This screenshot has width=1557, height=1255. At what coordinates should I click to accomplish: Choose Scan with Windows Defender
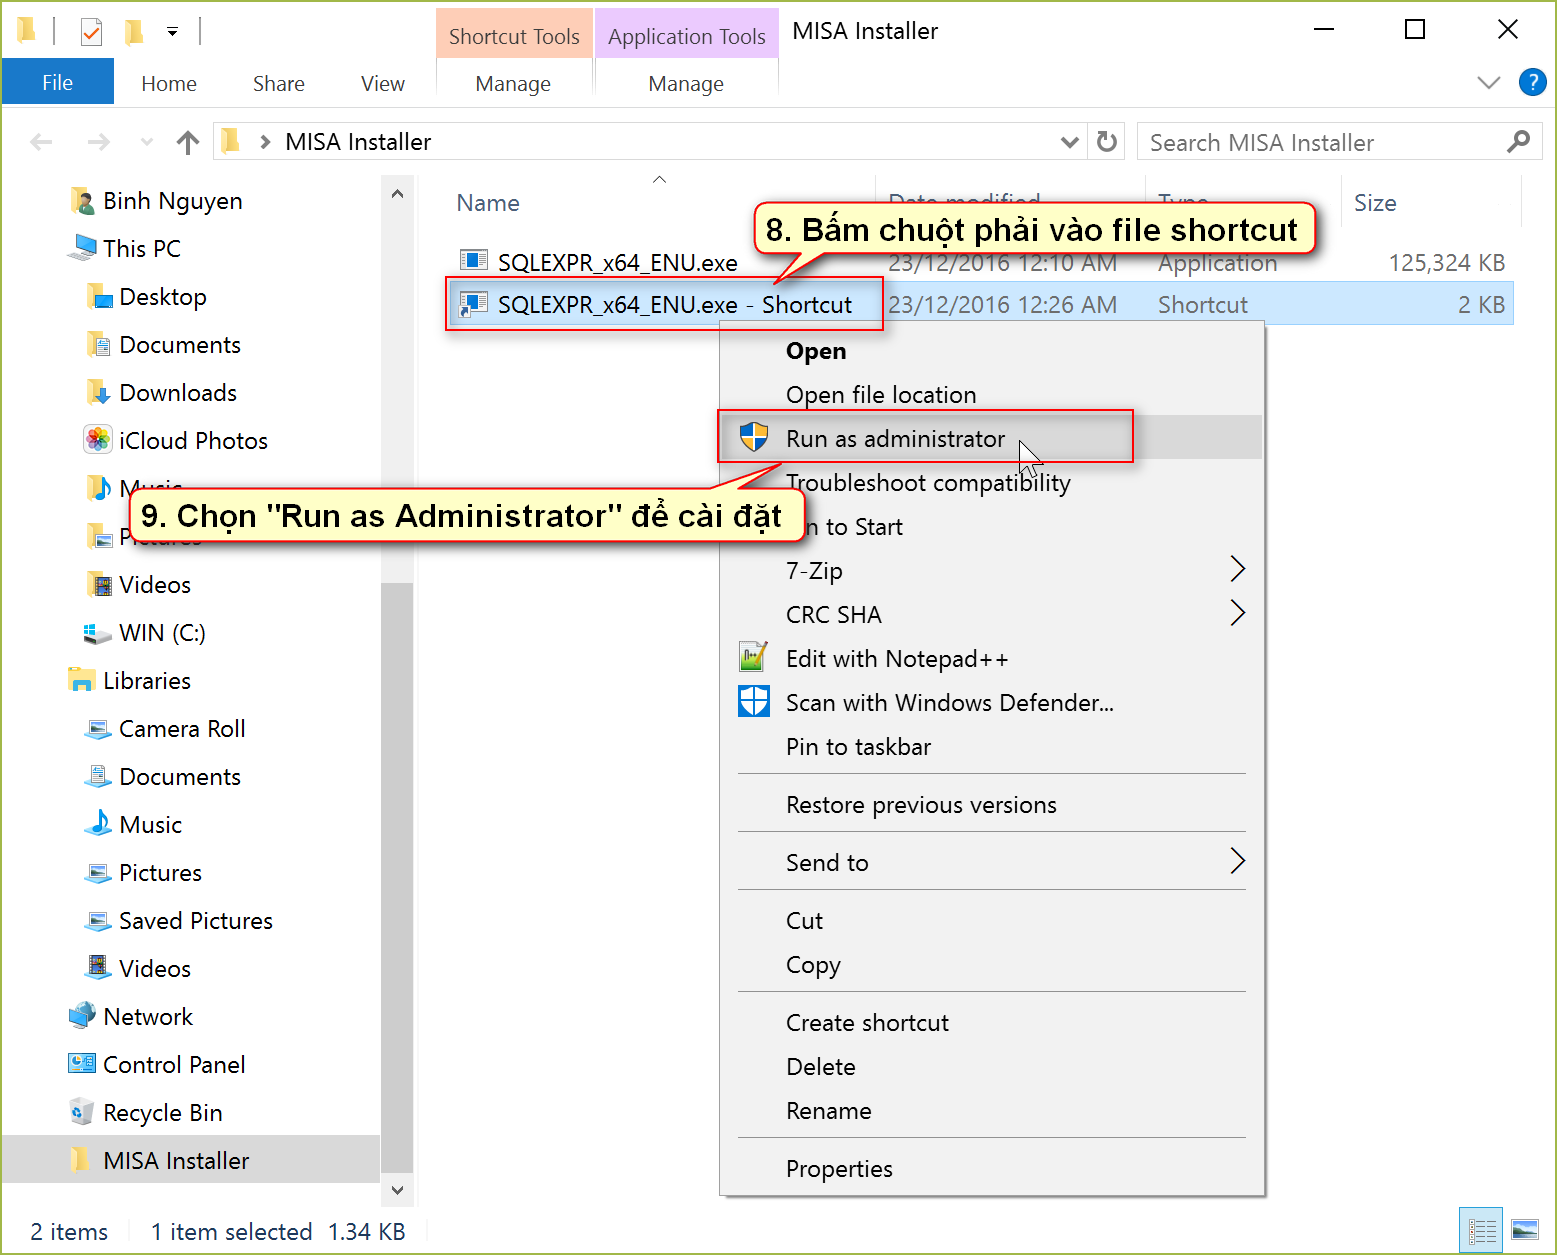point(950,703)
